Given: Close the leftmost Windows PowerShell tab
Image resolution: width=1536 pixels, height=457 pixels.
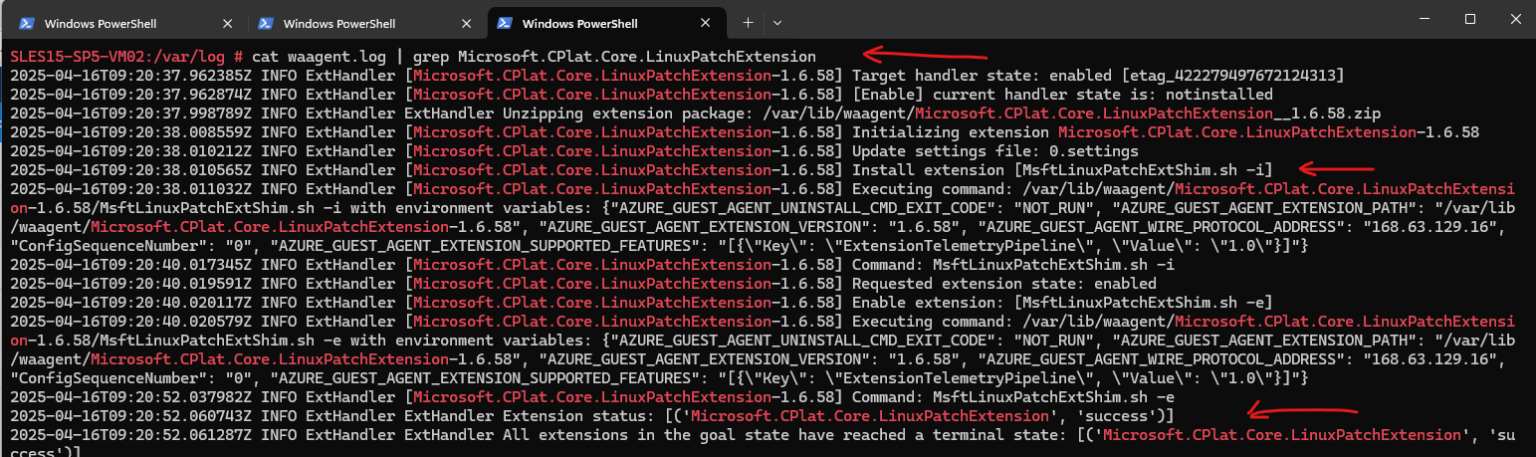Looking at the screenshot, I should tap(227, 23).
